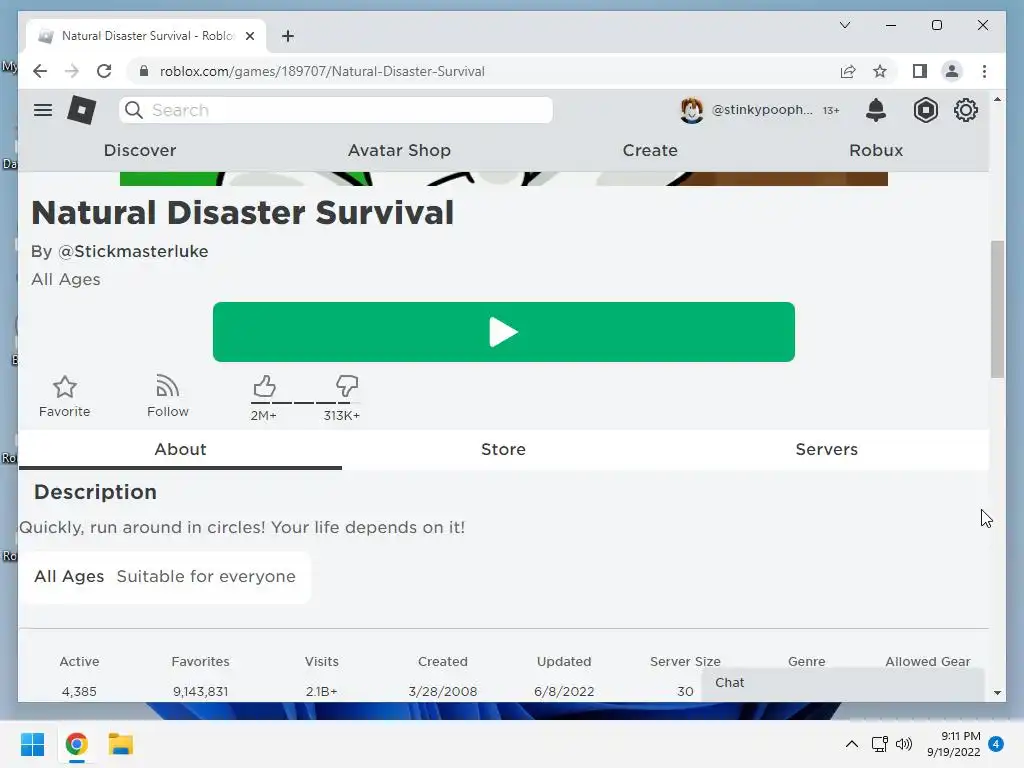Image resolution: width=1024 pixels, height=768 pixels.
Task: Open profile via the avatar headshot icon
Action: click(692, 110)
